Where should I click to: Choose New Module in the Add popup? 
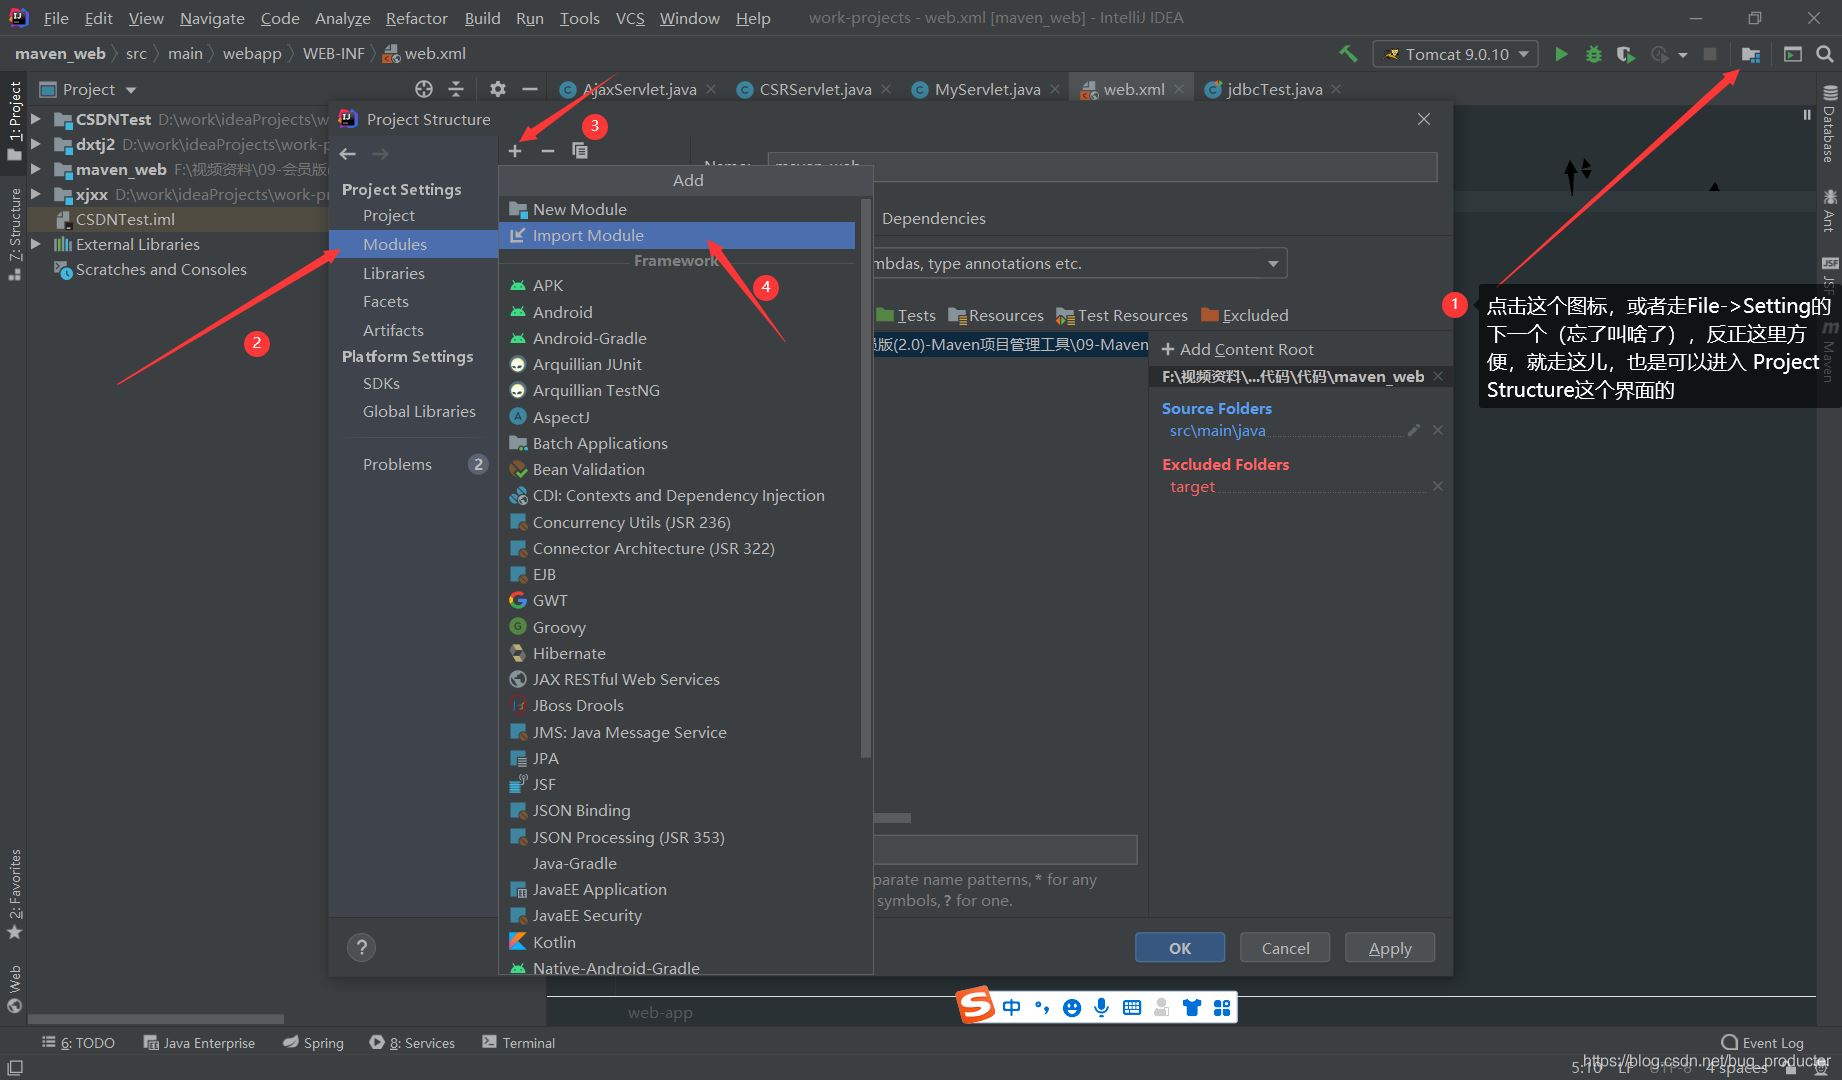(677, 209)
